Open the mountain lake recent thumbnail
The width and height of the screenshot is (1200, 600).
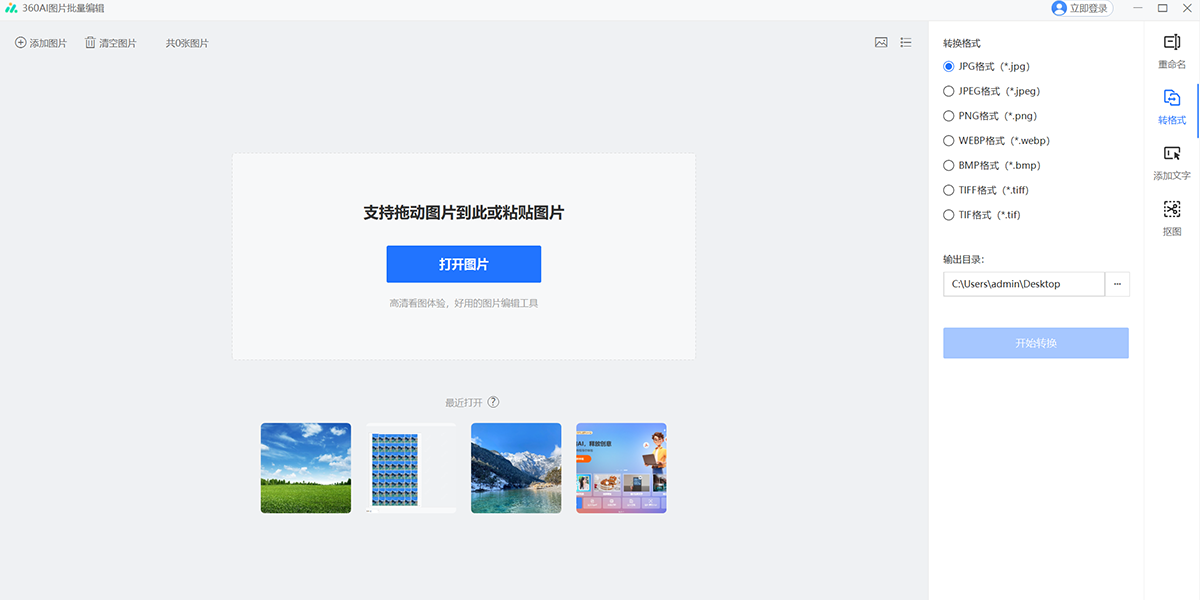click(x=516, y=468)
